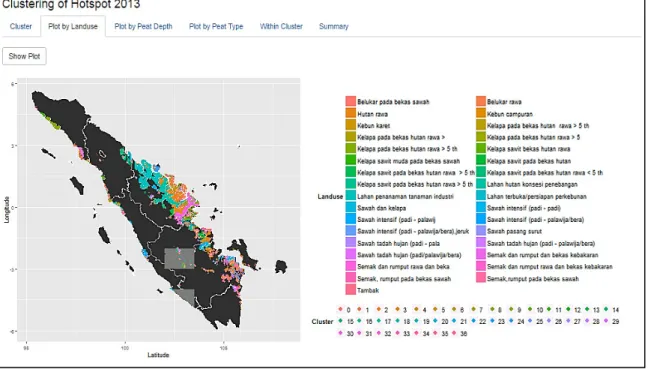
Task: Click the Show Plot button
Action: (x=24, y=56)
